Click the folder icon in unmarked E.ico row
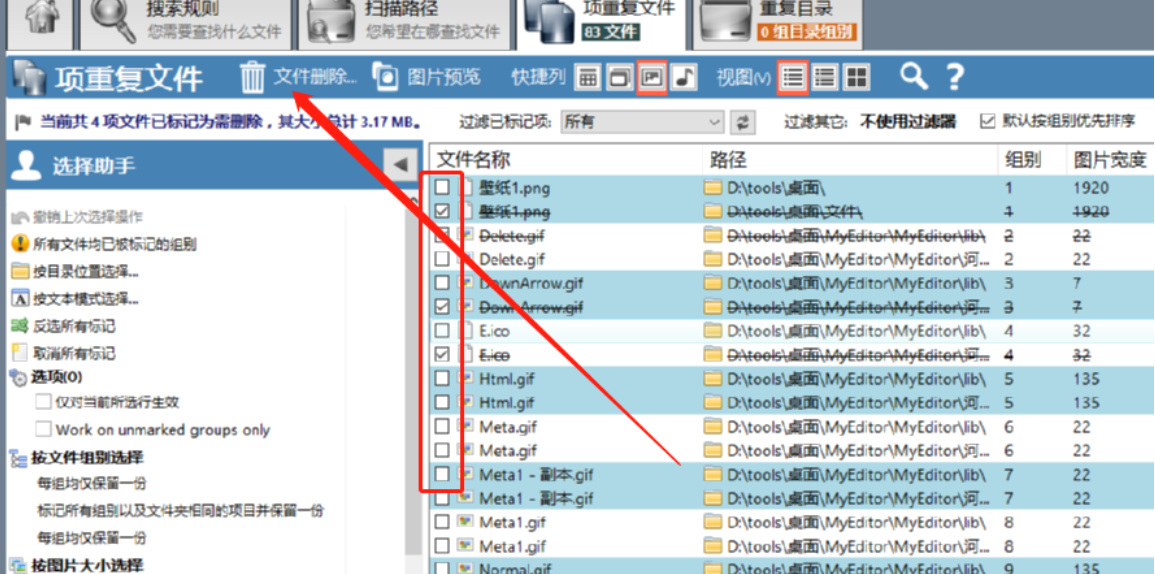Viewport: 1155px width, 574px height. (712, 331)
